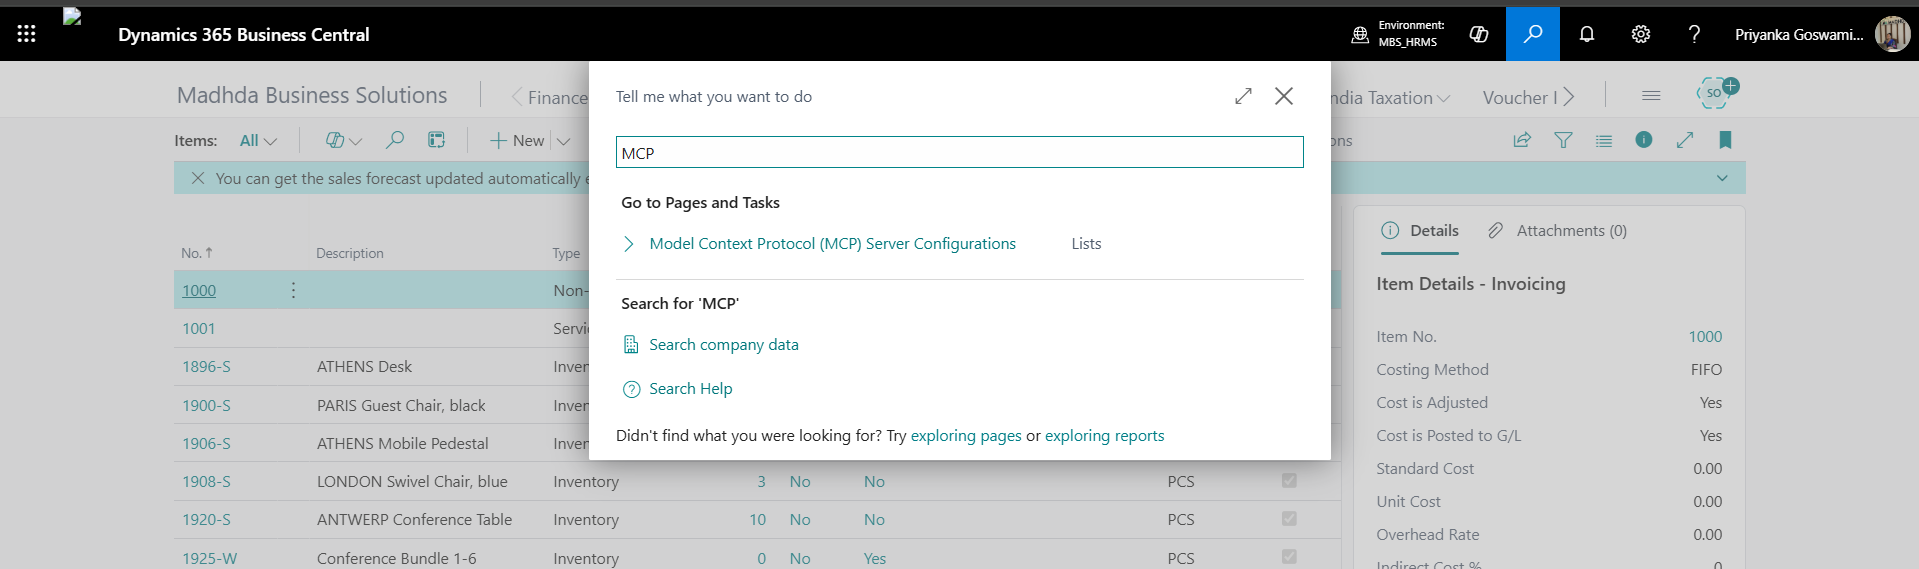Sort by the No. column header
The height and width of the screenshot is (569, 1919).
196,253
